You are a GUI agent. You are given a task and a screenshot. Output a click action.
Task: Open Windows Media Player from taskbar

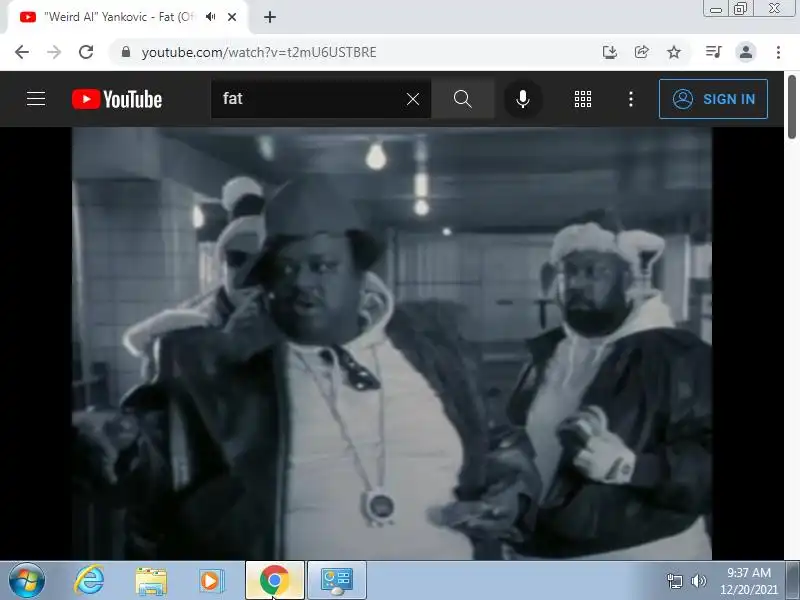210,581
